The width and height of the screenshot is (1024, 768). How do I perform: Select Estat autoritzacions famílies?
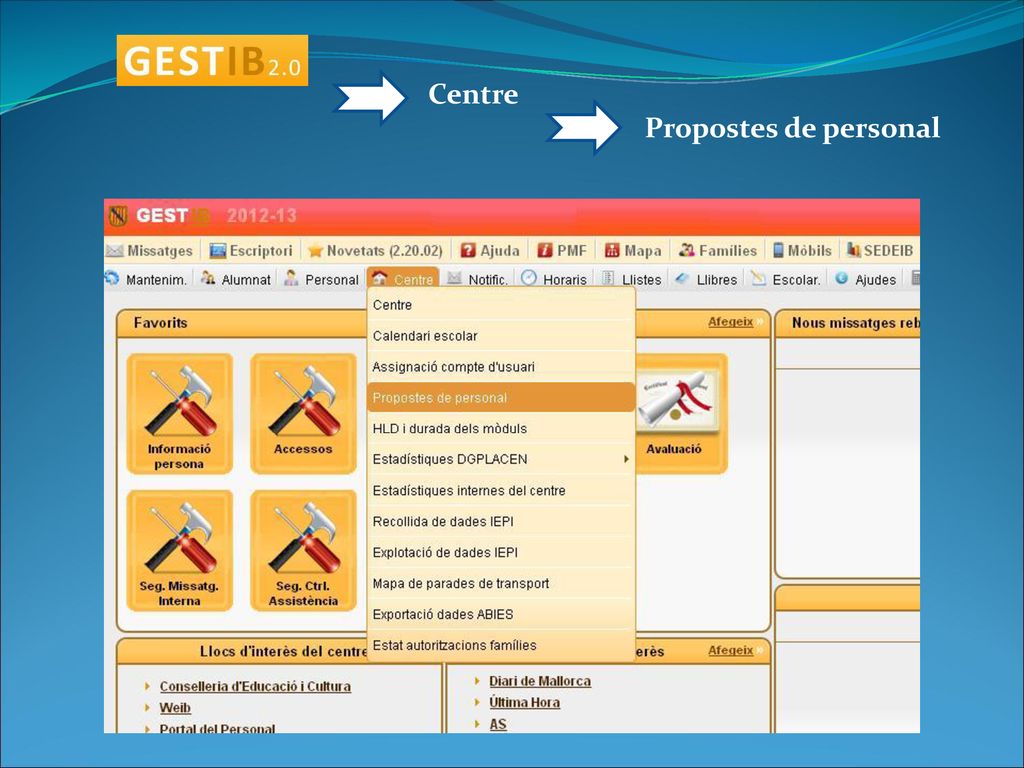(502, 645)
